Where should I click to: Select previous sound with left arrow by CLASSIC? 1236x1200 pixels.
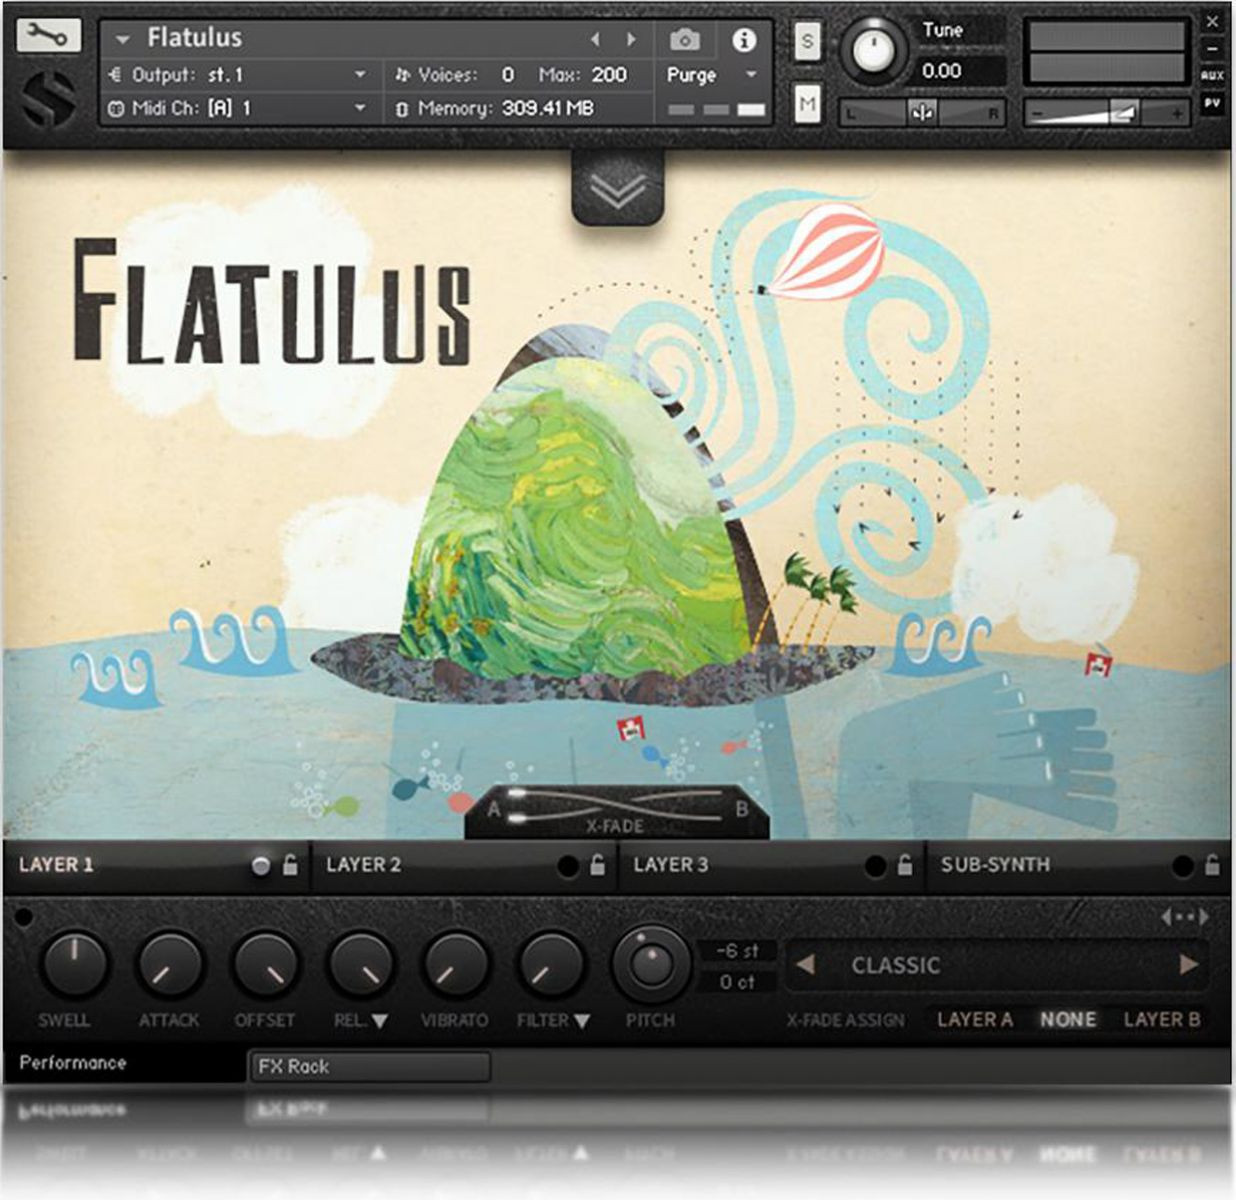click(805, 965)
